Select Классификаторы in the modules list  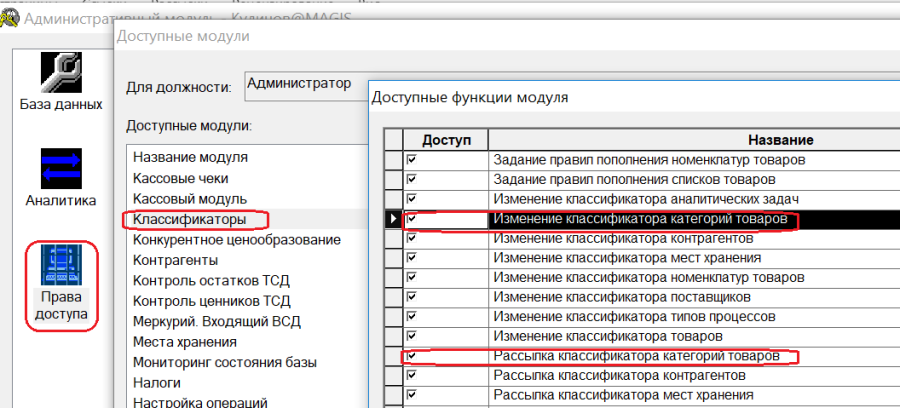pos(189,219)
